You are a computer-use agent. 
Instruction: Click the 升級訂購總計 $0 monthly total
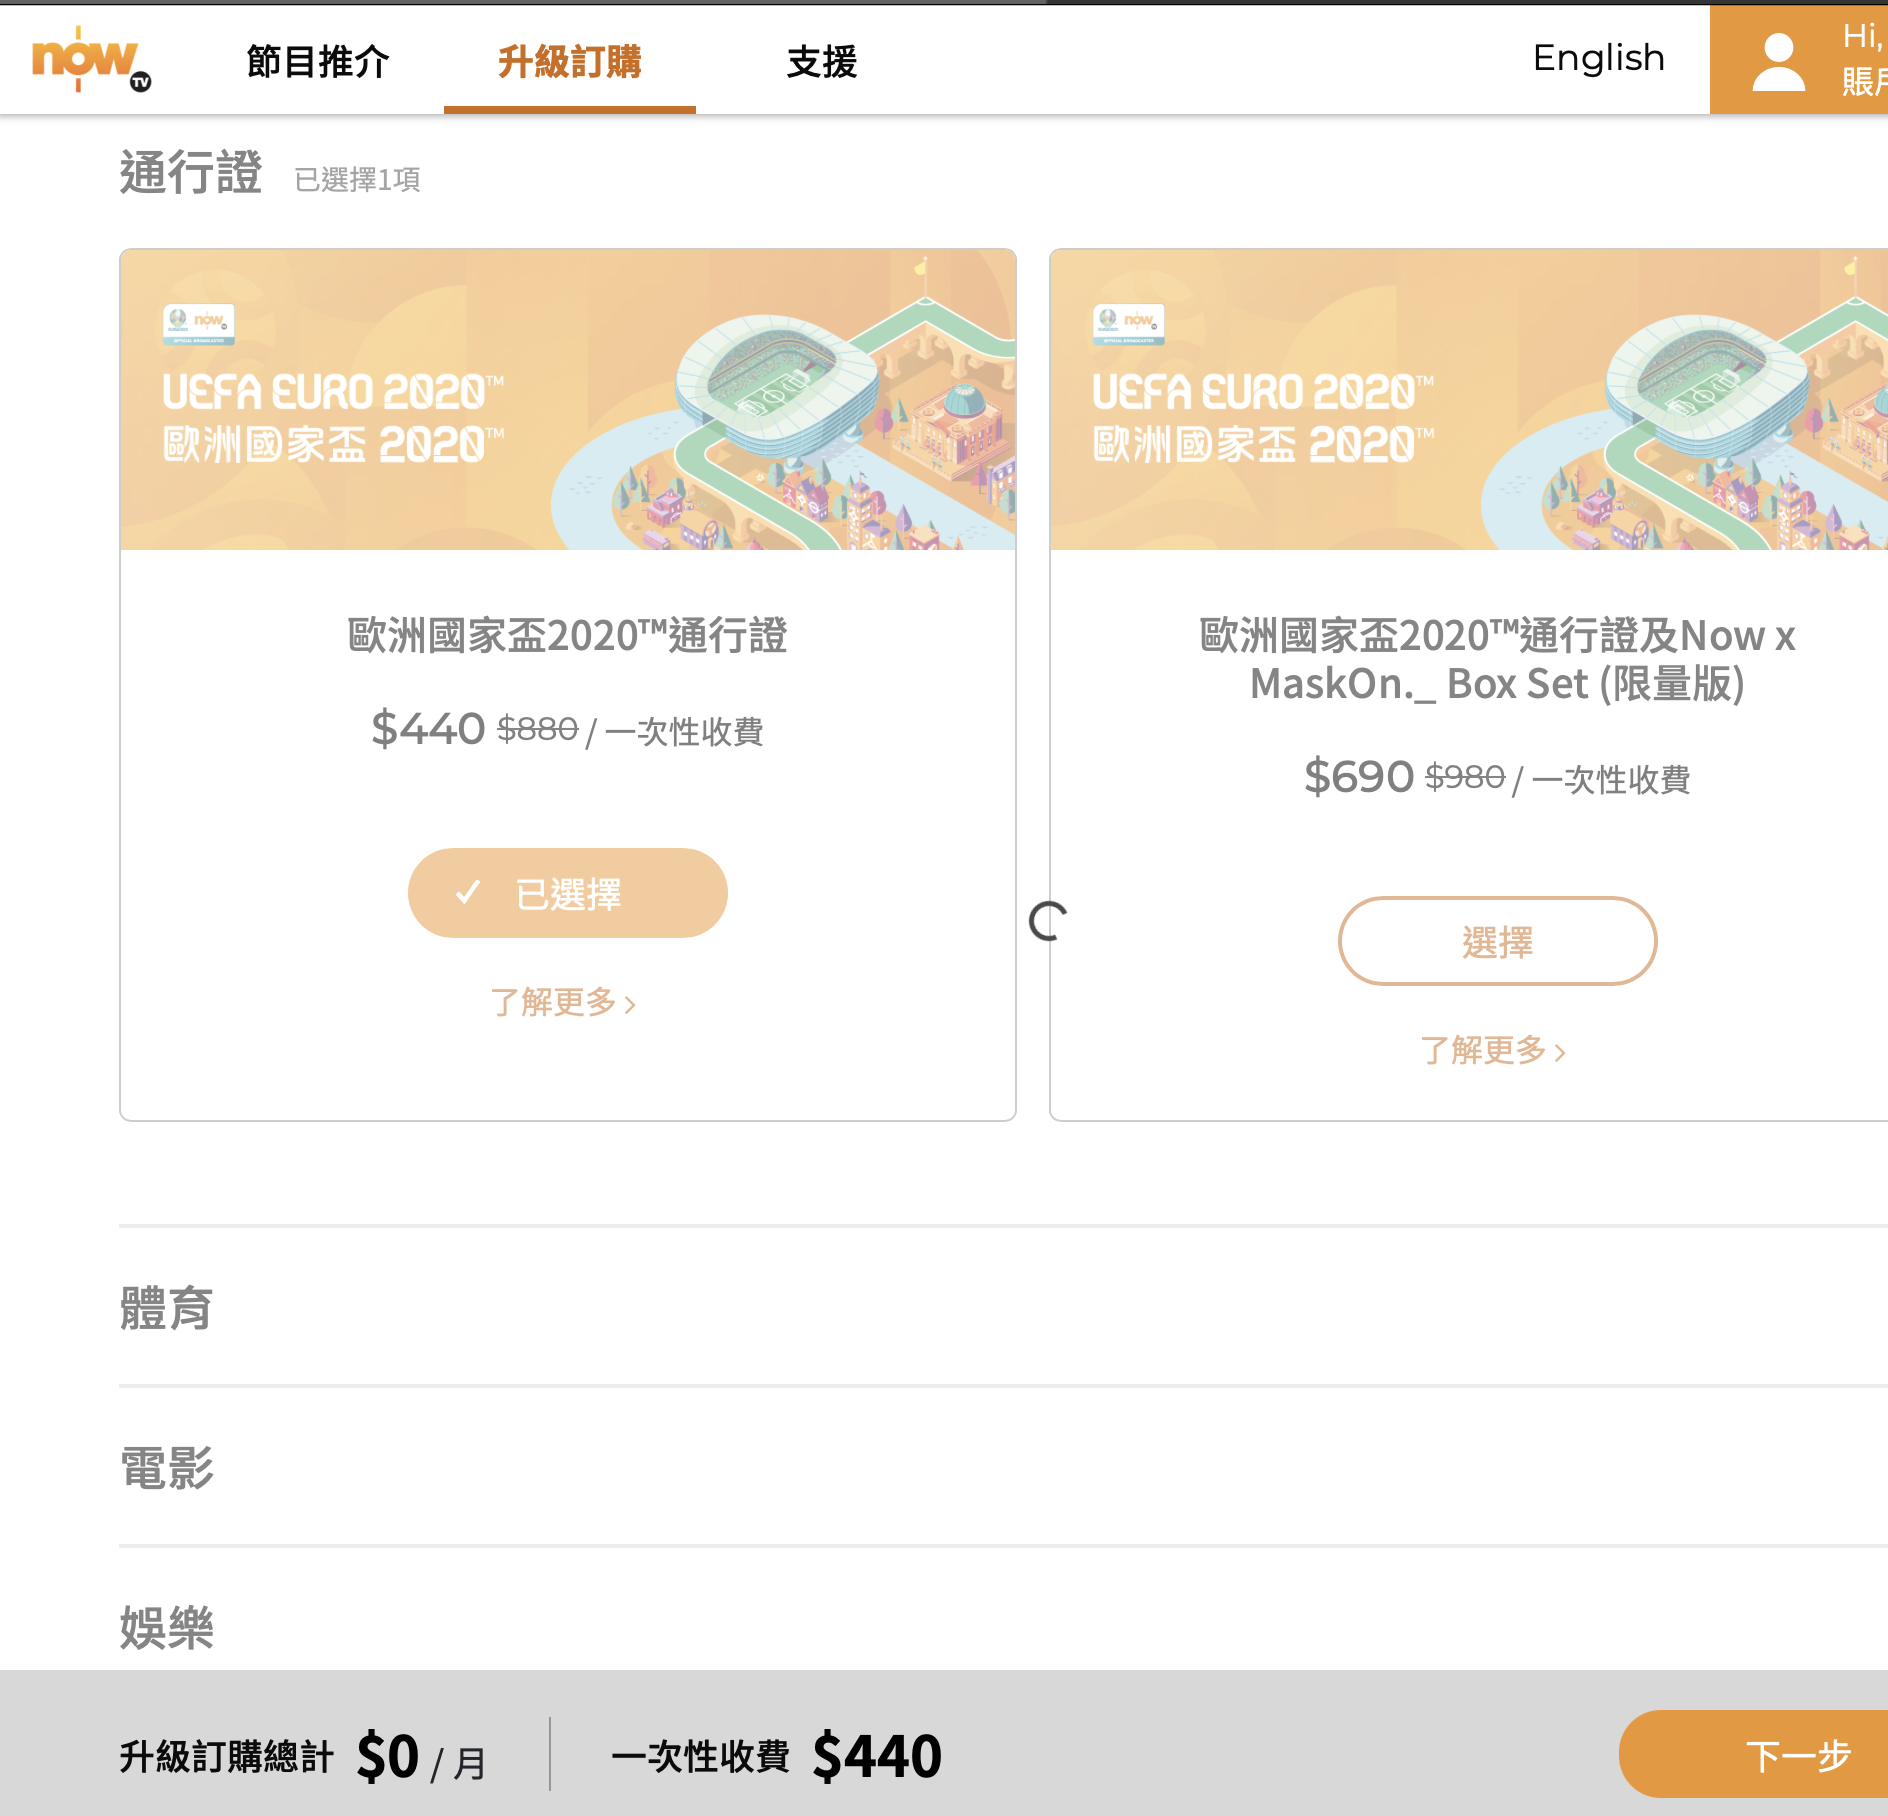303,1757
